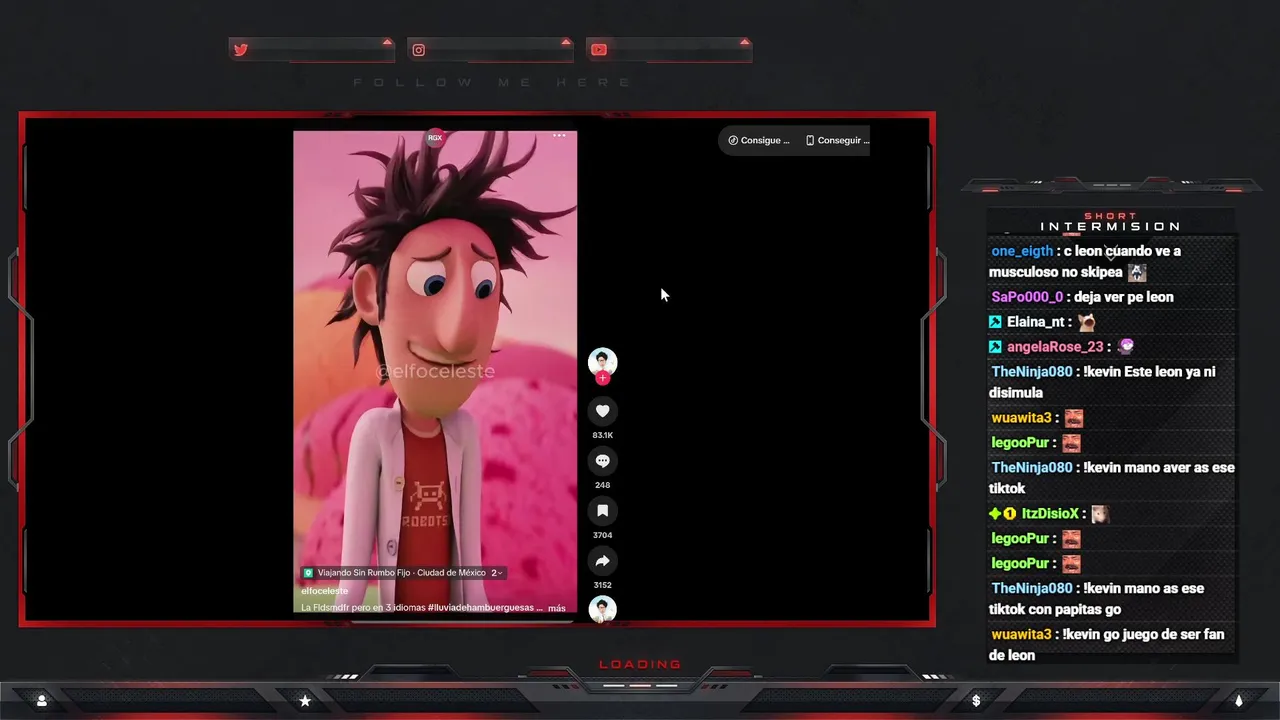Viewport: 1280px width, 720px height.
Task: Expand the caption with 'más'
Action: point(557,608)
